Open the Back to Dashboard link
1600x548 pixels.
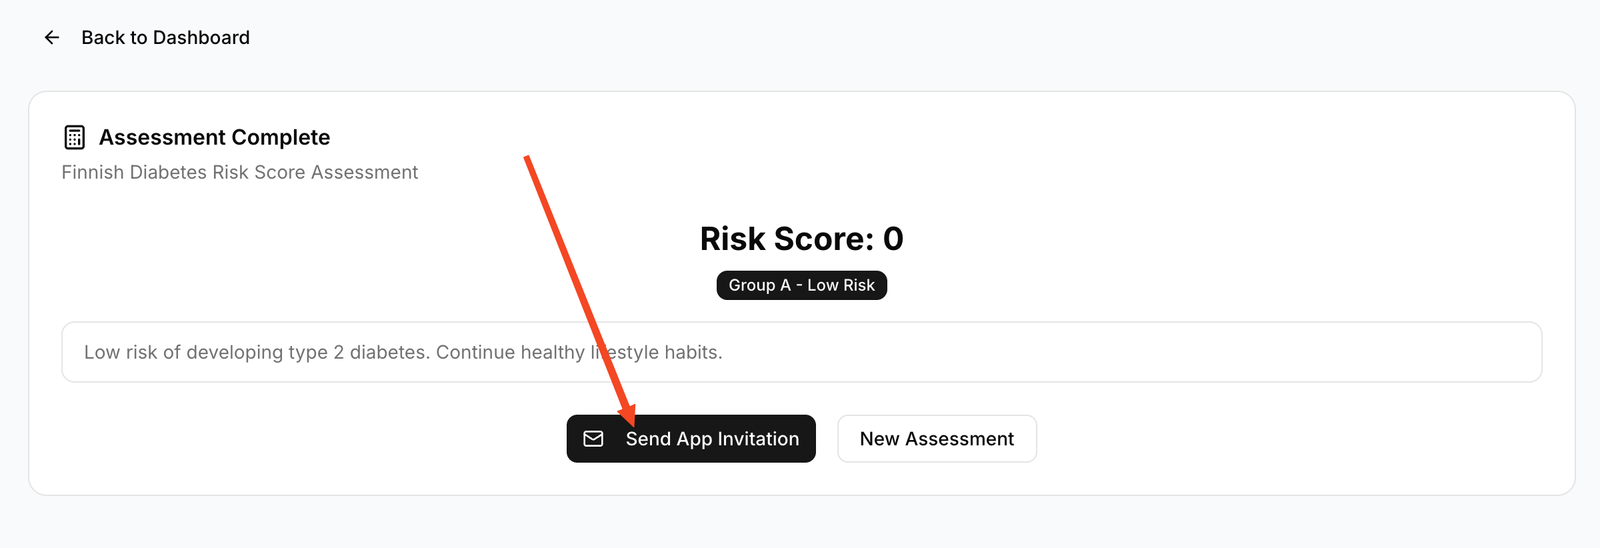(165, 38)
